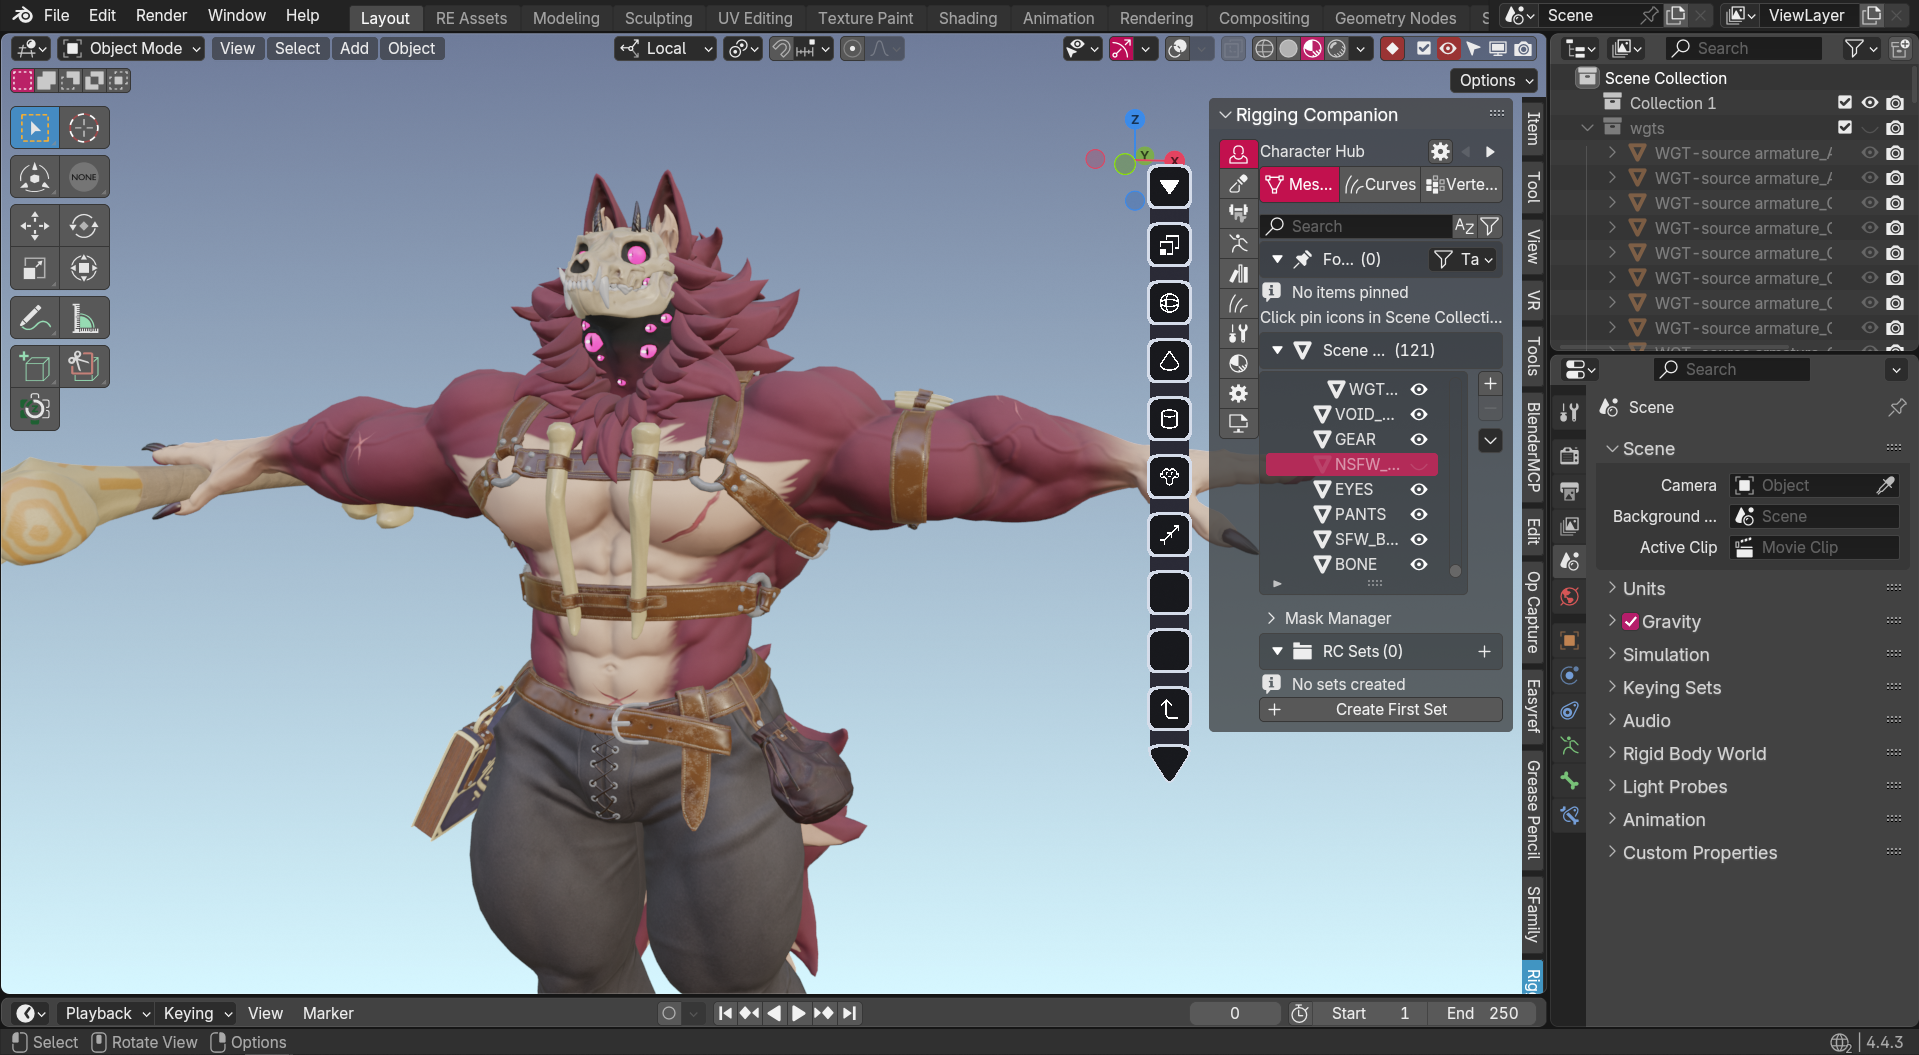The image size is (1919, 1055).
Task: Switch to the Sculpting workspace tab
Action: 658,18
